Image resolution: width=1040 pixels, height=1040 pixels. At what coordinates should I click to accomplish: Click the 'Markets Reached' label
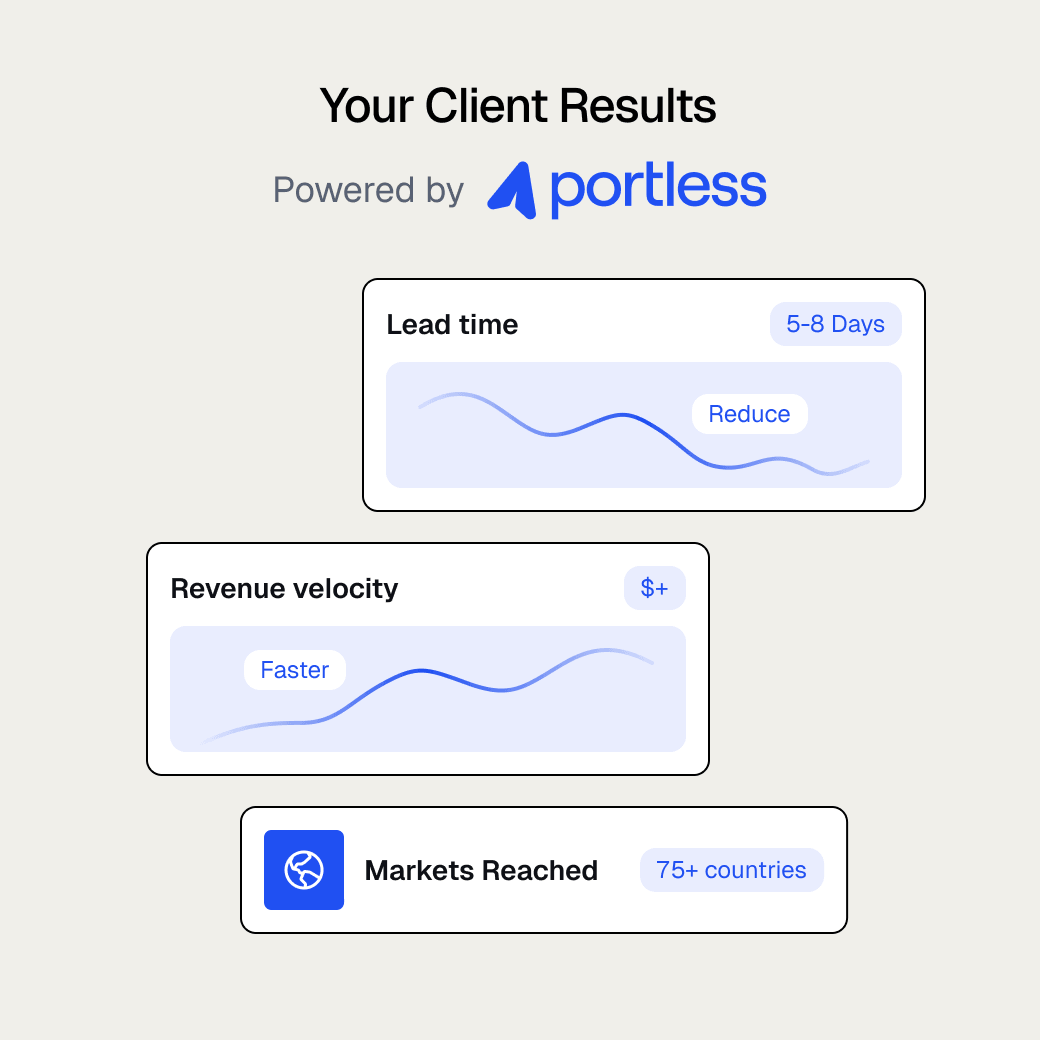(x=482, y=870)
